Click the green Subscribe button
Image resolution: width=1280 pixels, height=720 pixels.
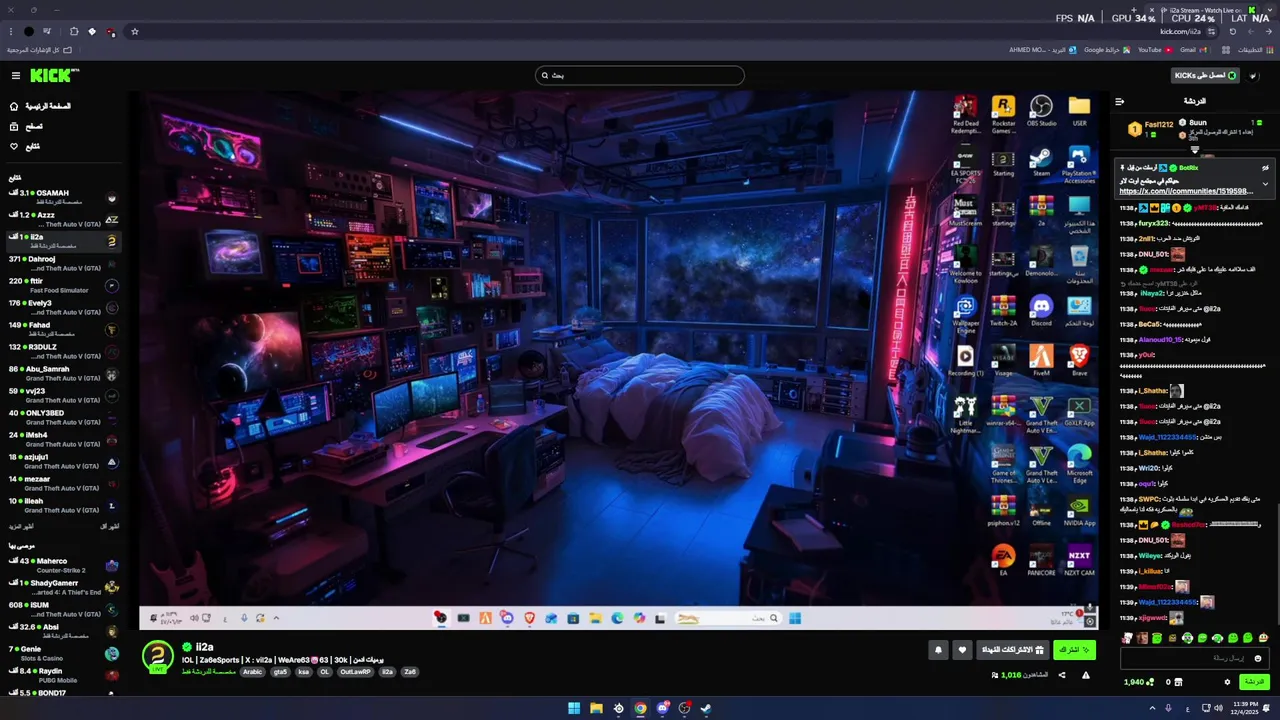1074,650
